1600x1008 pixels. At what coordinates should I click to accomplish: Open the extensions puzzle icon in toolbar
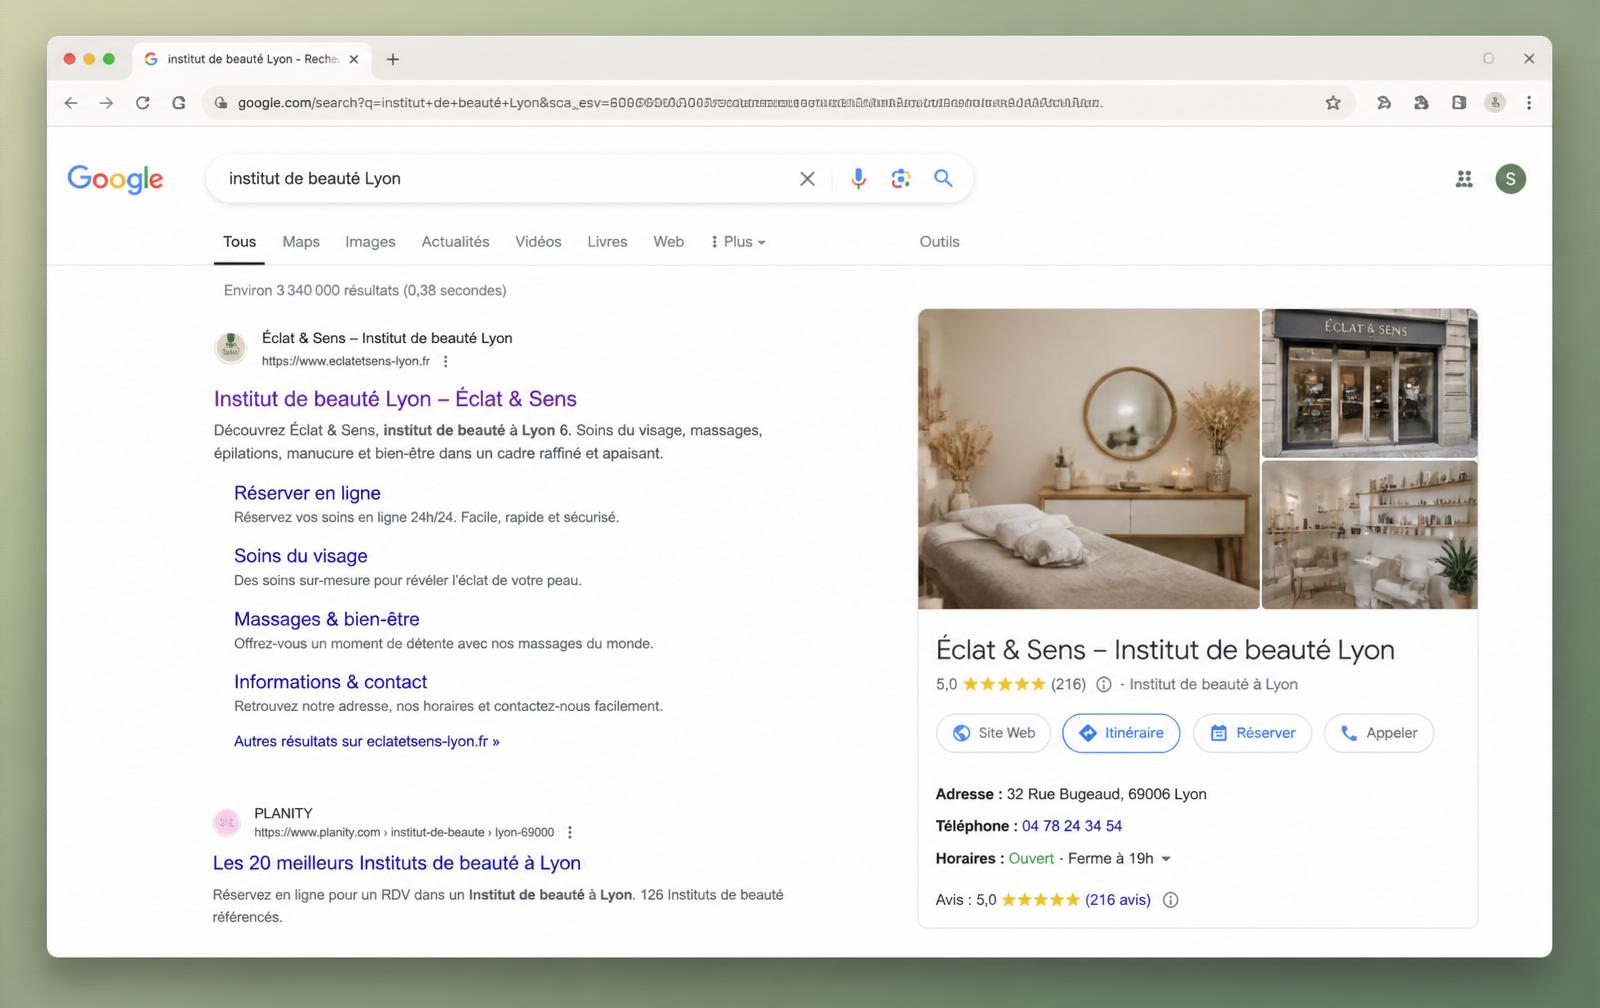1421,103
